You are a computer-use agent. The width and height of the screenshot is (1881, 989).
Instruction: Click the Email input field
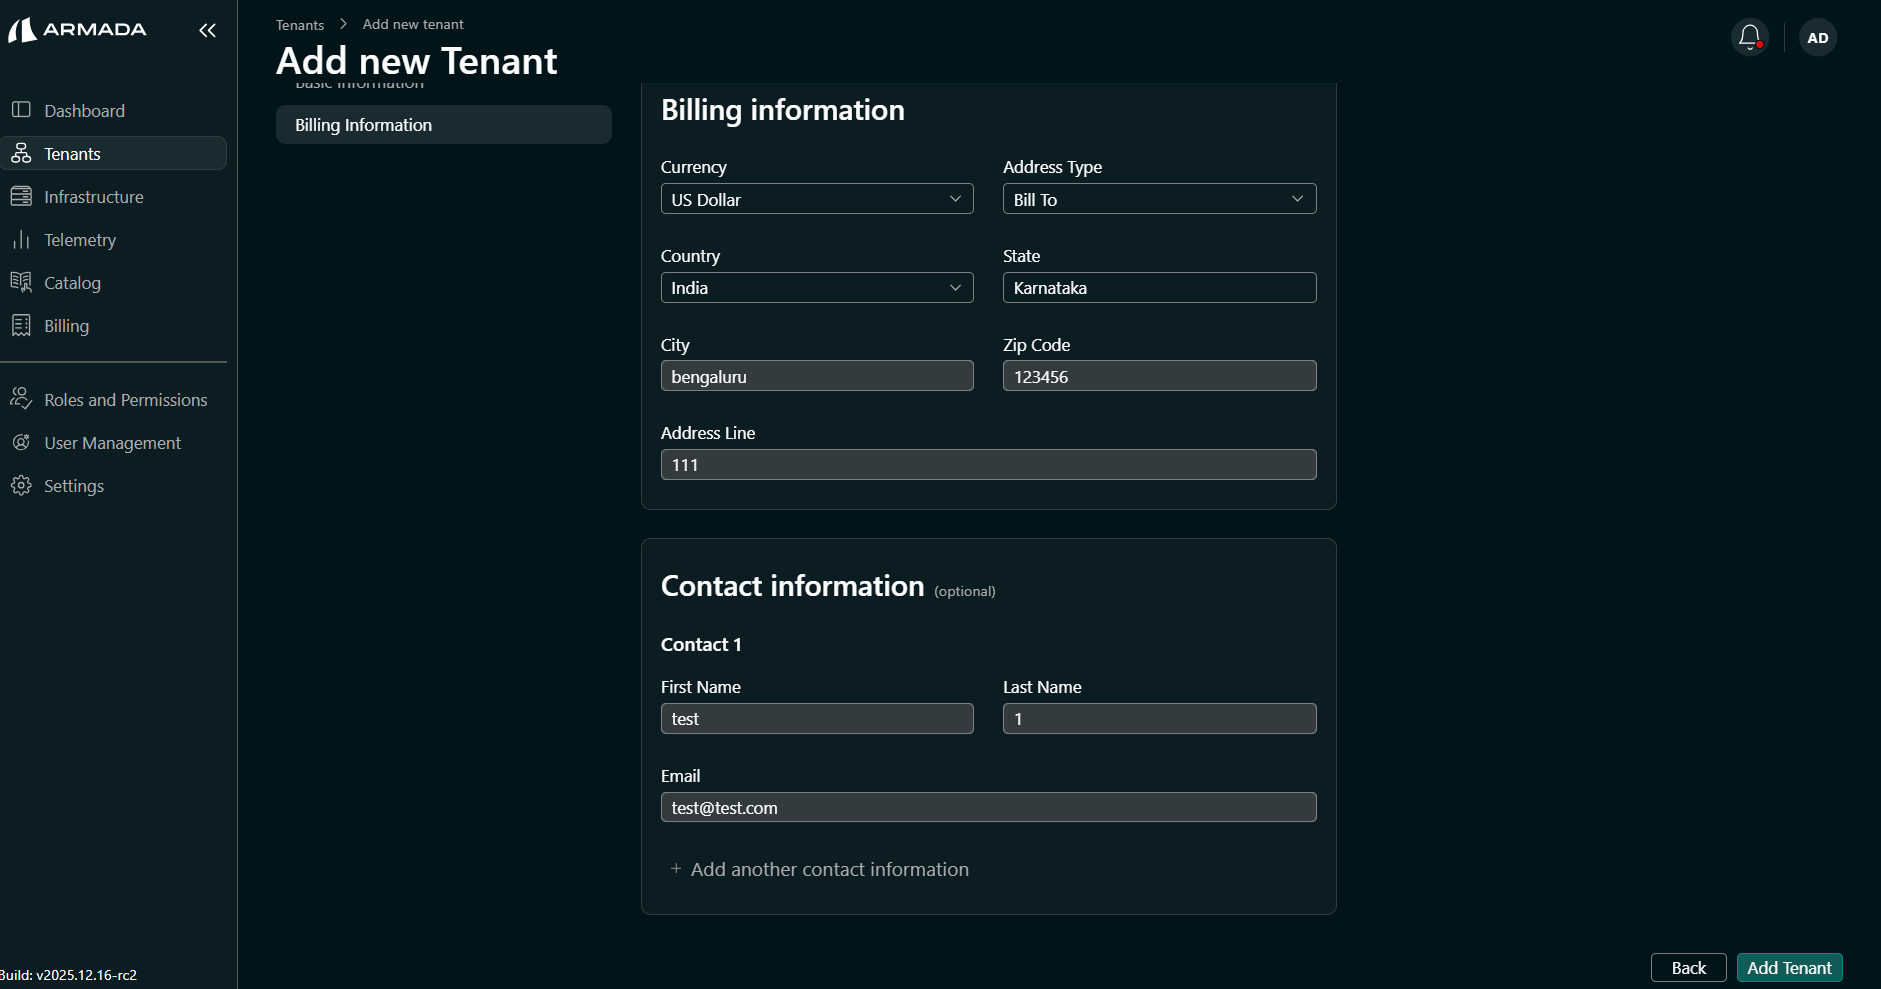tap(988, 807)
